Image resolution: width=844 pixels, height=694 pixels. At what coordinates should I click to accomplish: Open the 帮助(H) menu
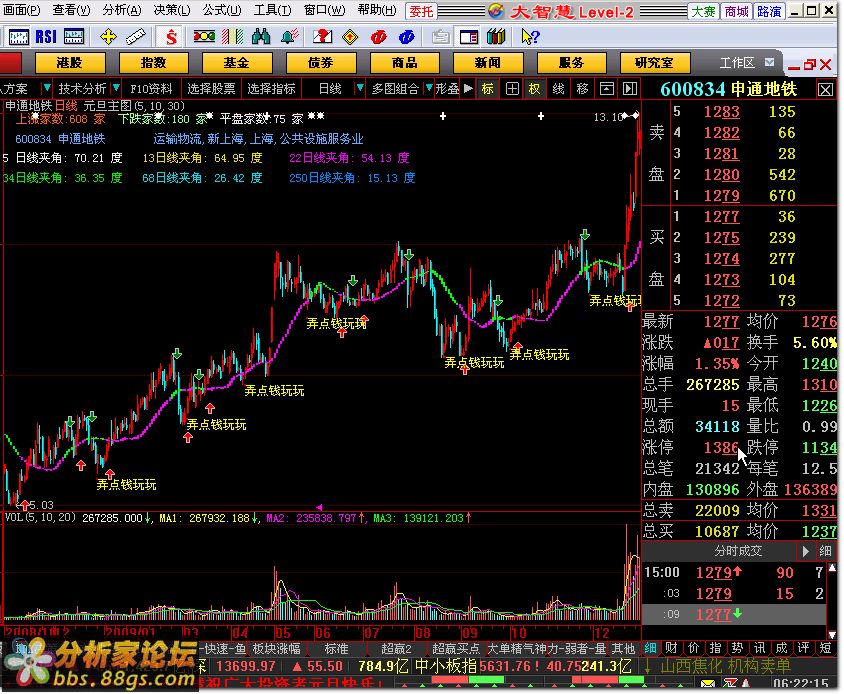tap(377, 10)
